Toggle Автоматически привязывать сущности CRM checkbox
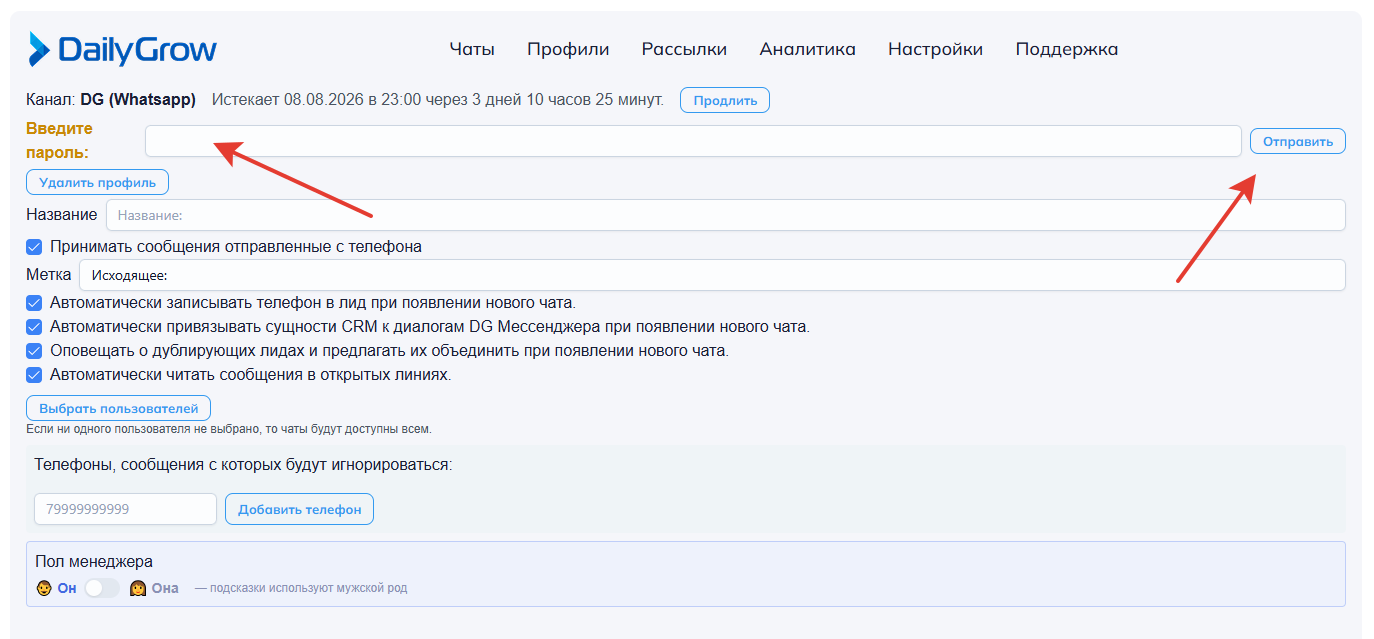The image size is (1374, 639). tap(34, 326)
